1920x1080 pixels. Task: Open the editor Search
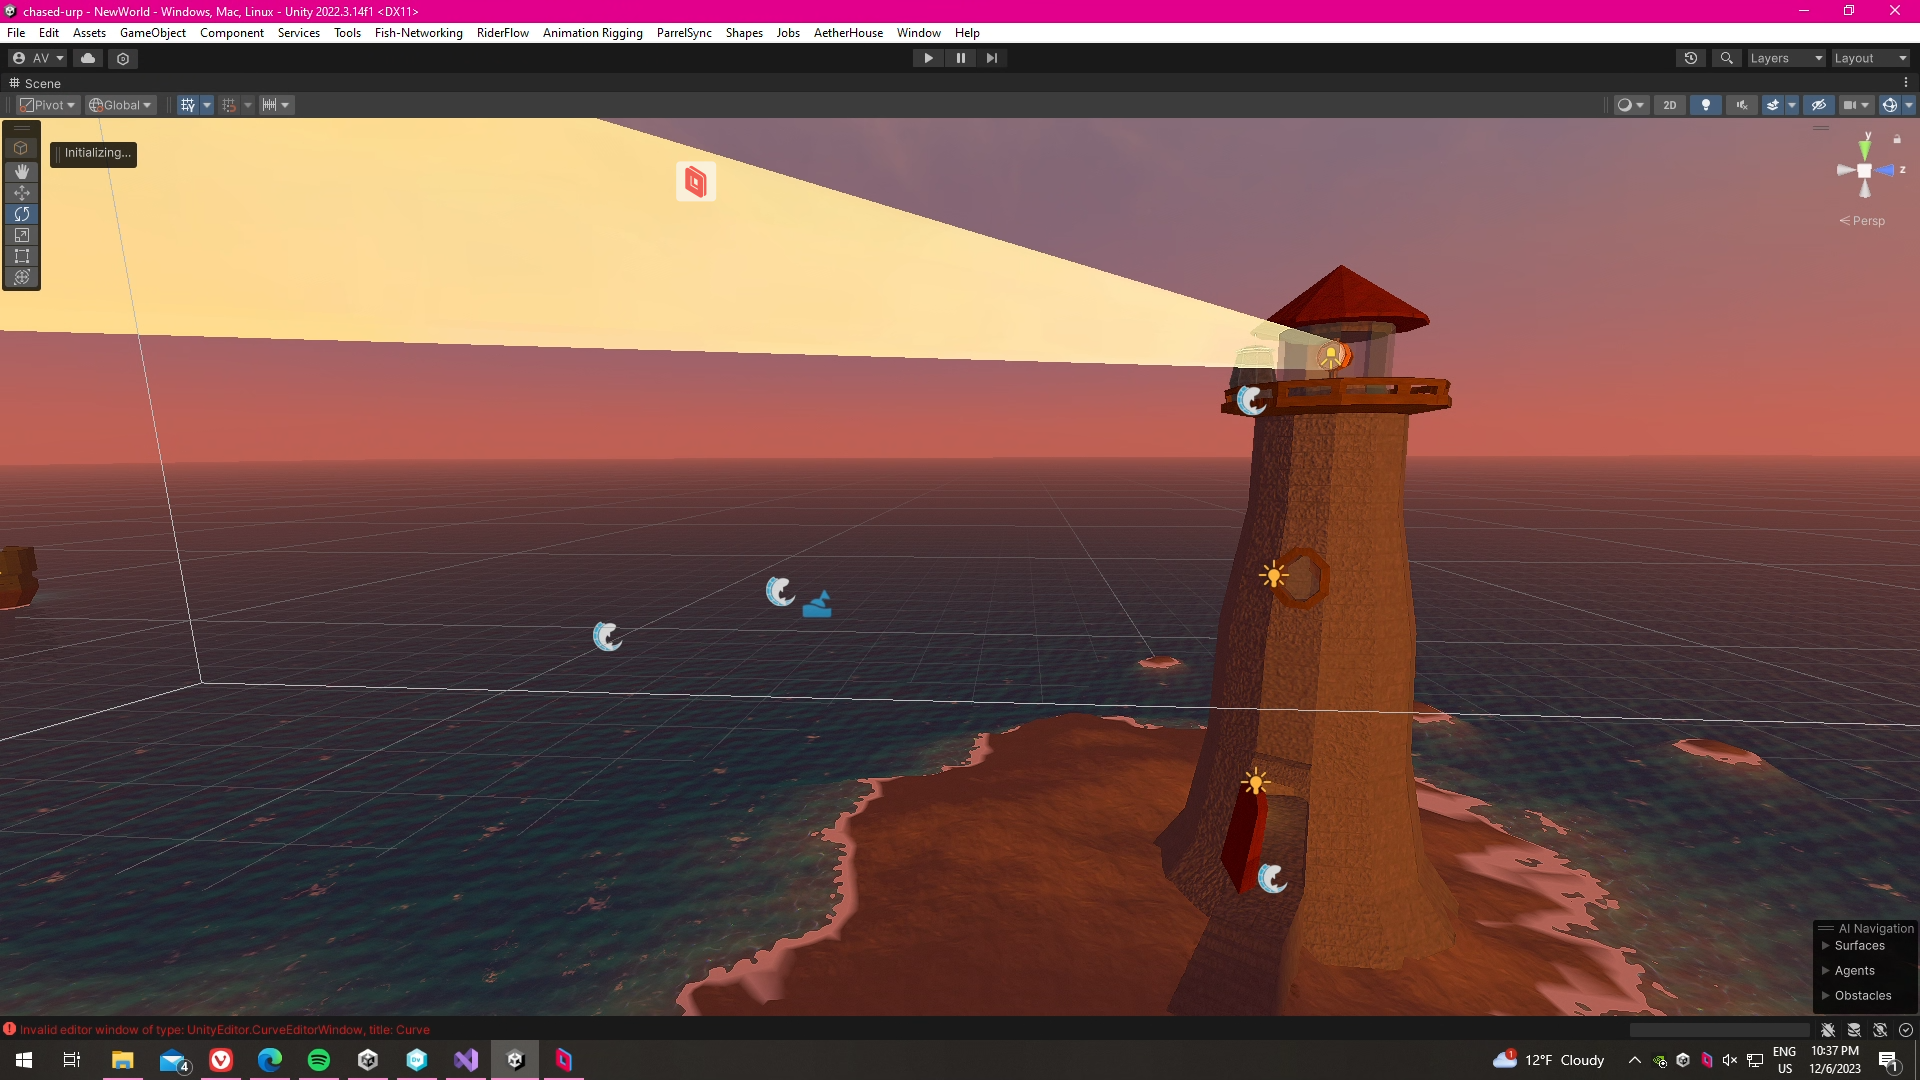click(x=1726, y=58)
